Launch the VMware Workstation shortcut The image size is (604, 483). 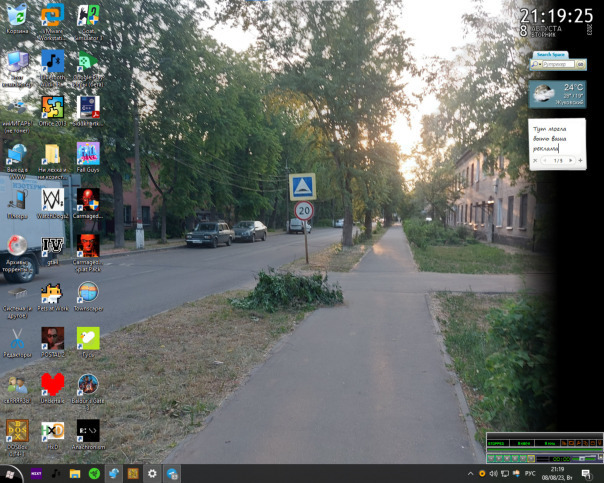pyautogui.click(x=53, y=21)
